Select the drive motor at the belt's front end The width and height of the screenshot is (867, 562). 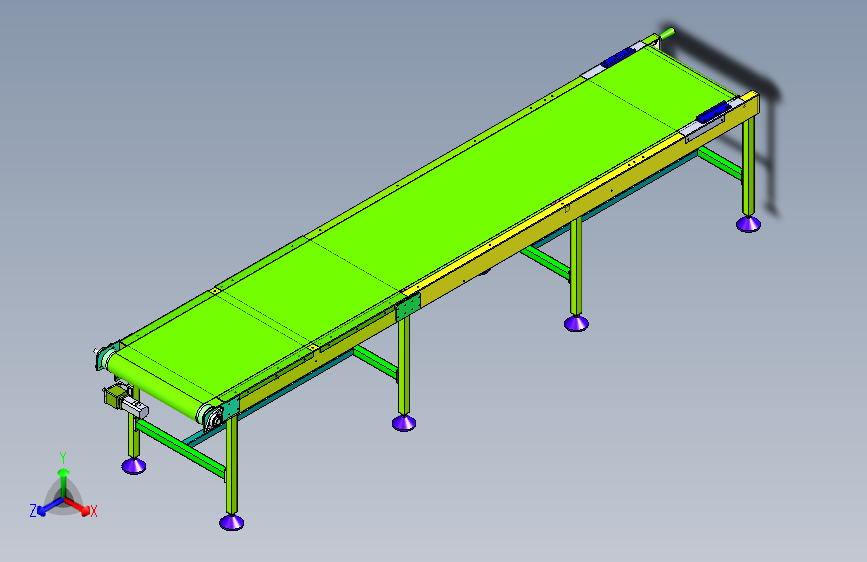[125, 401]
